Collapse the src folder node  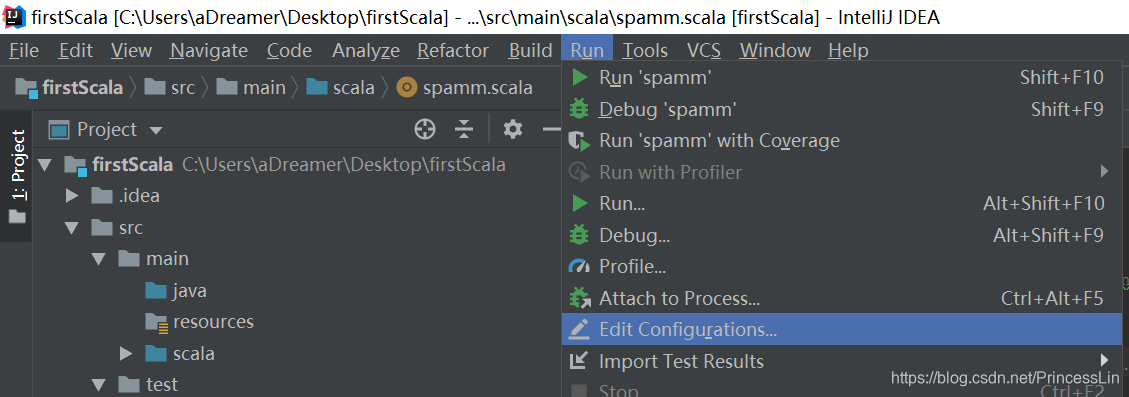point(71,228)
